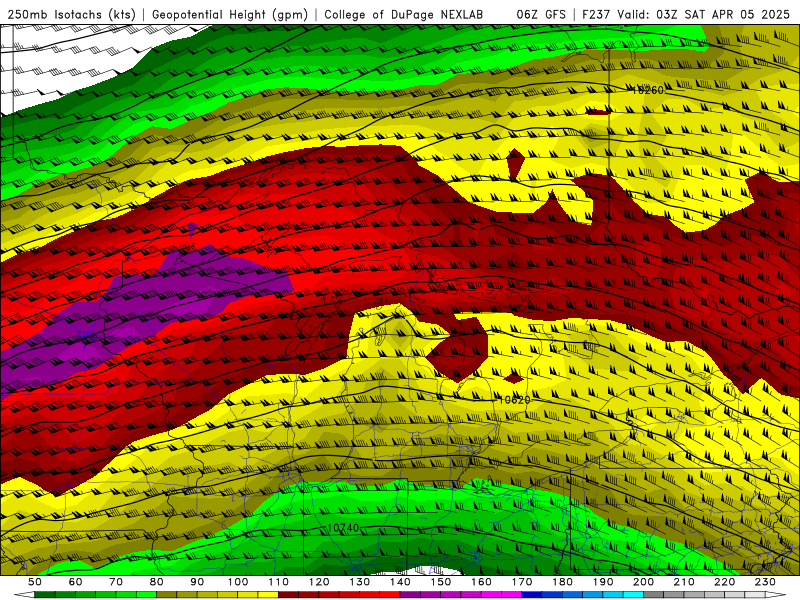This screenshot has height=600, width=800.
Task: Click the 190 value on the color scale
Action: pyautogui.click(x=603, y=582)
